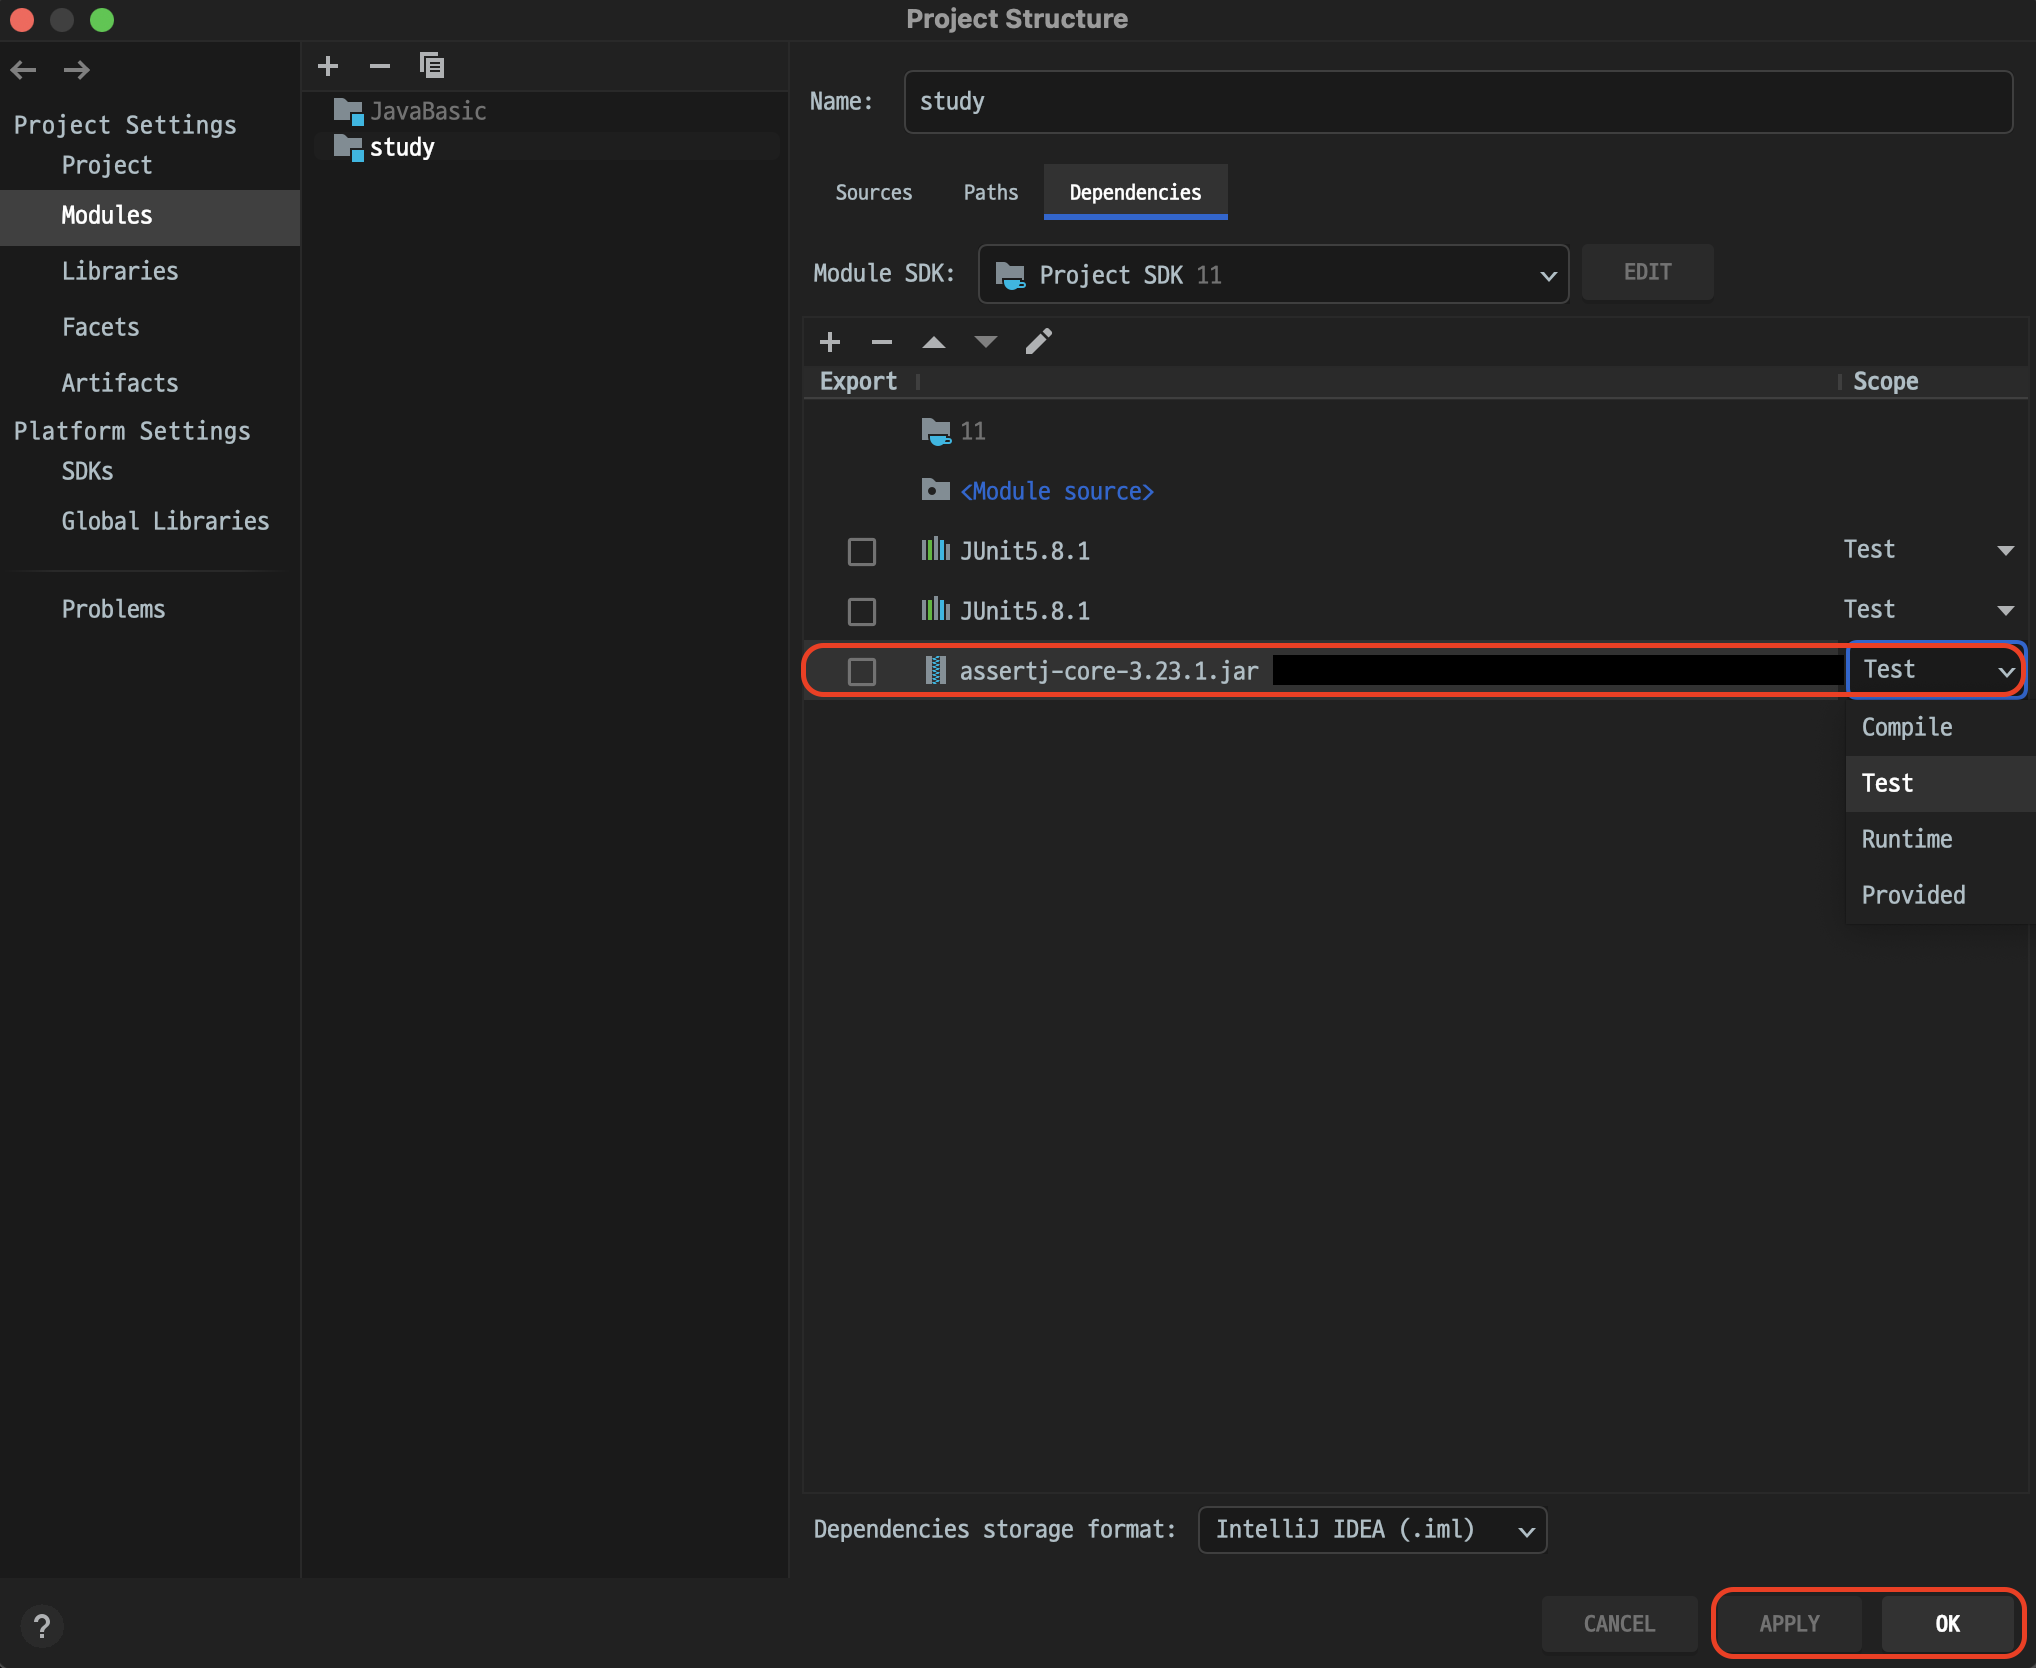Click the add module plus icon

coord(328,66)
